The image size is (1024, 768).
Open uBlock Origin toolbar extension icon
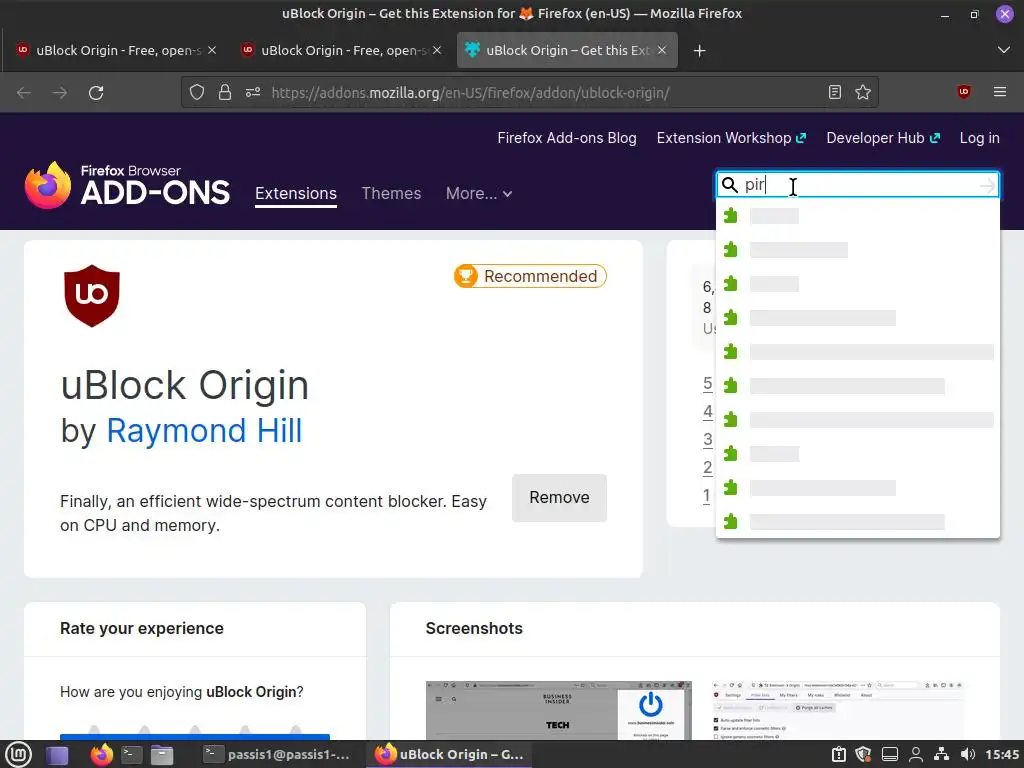tap(964, 92)
